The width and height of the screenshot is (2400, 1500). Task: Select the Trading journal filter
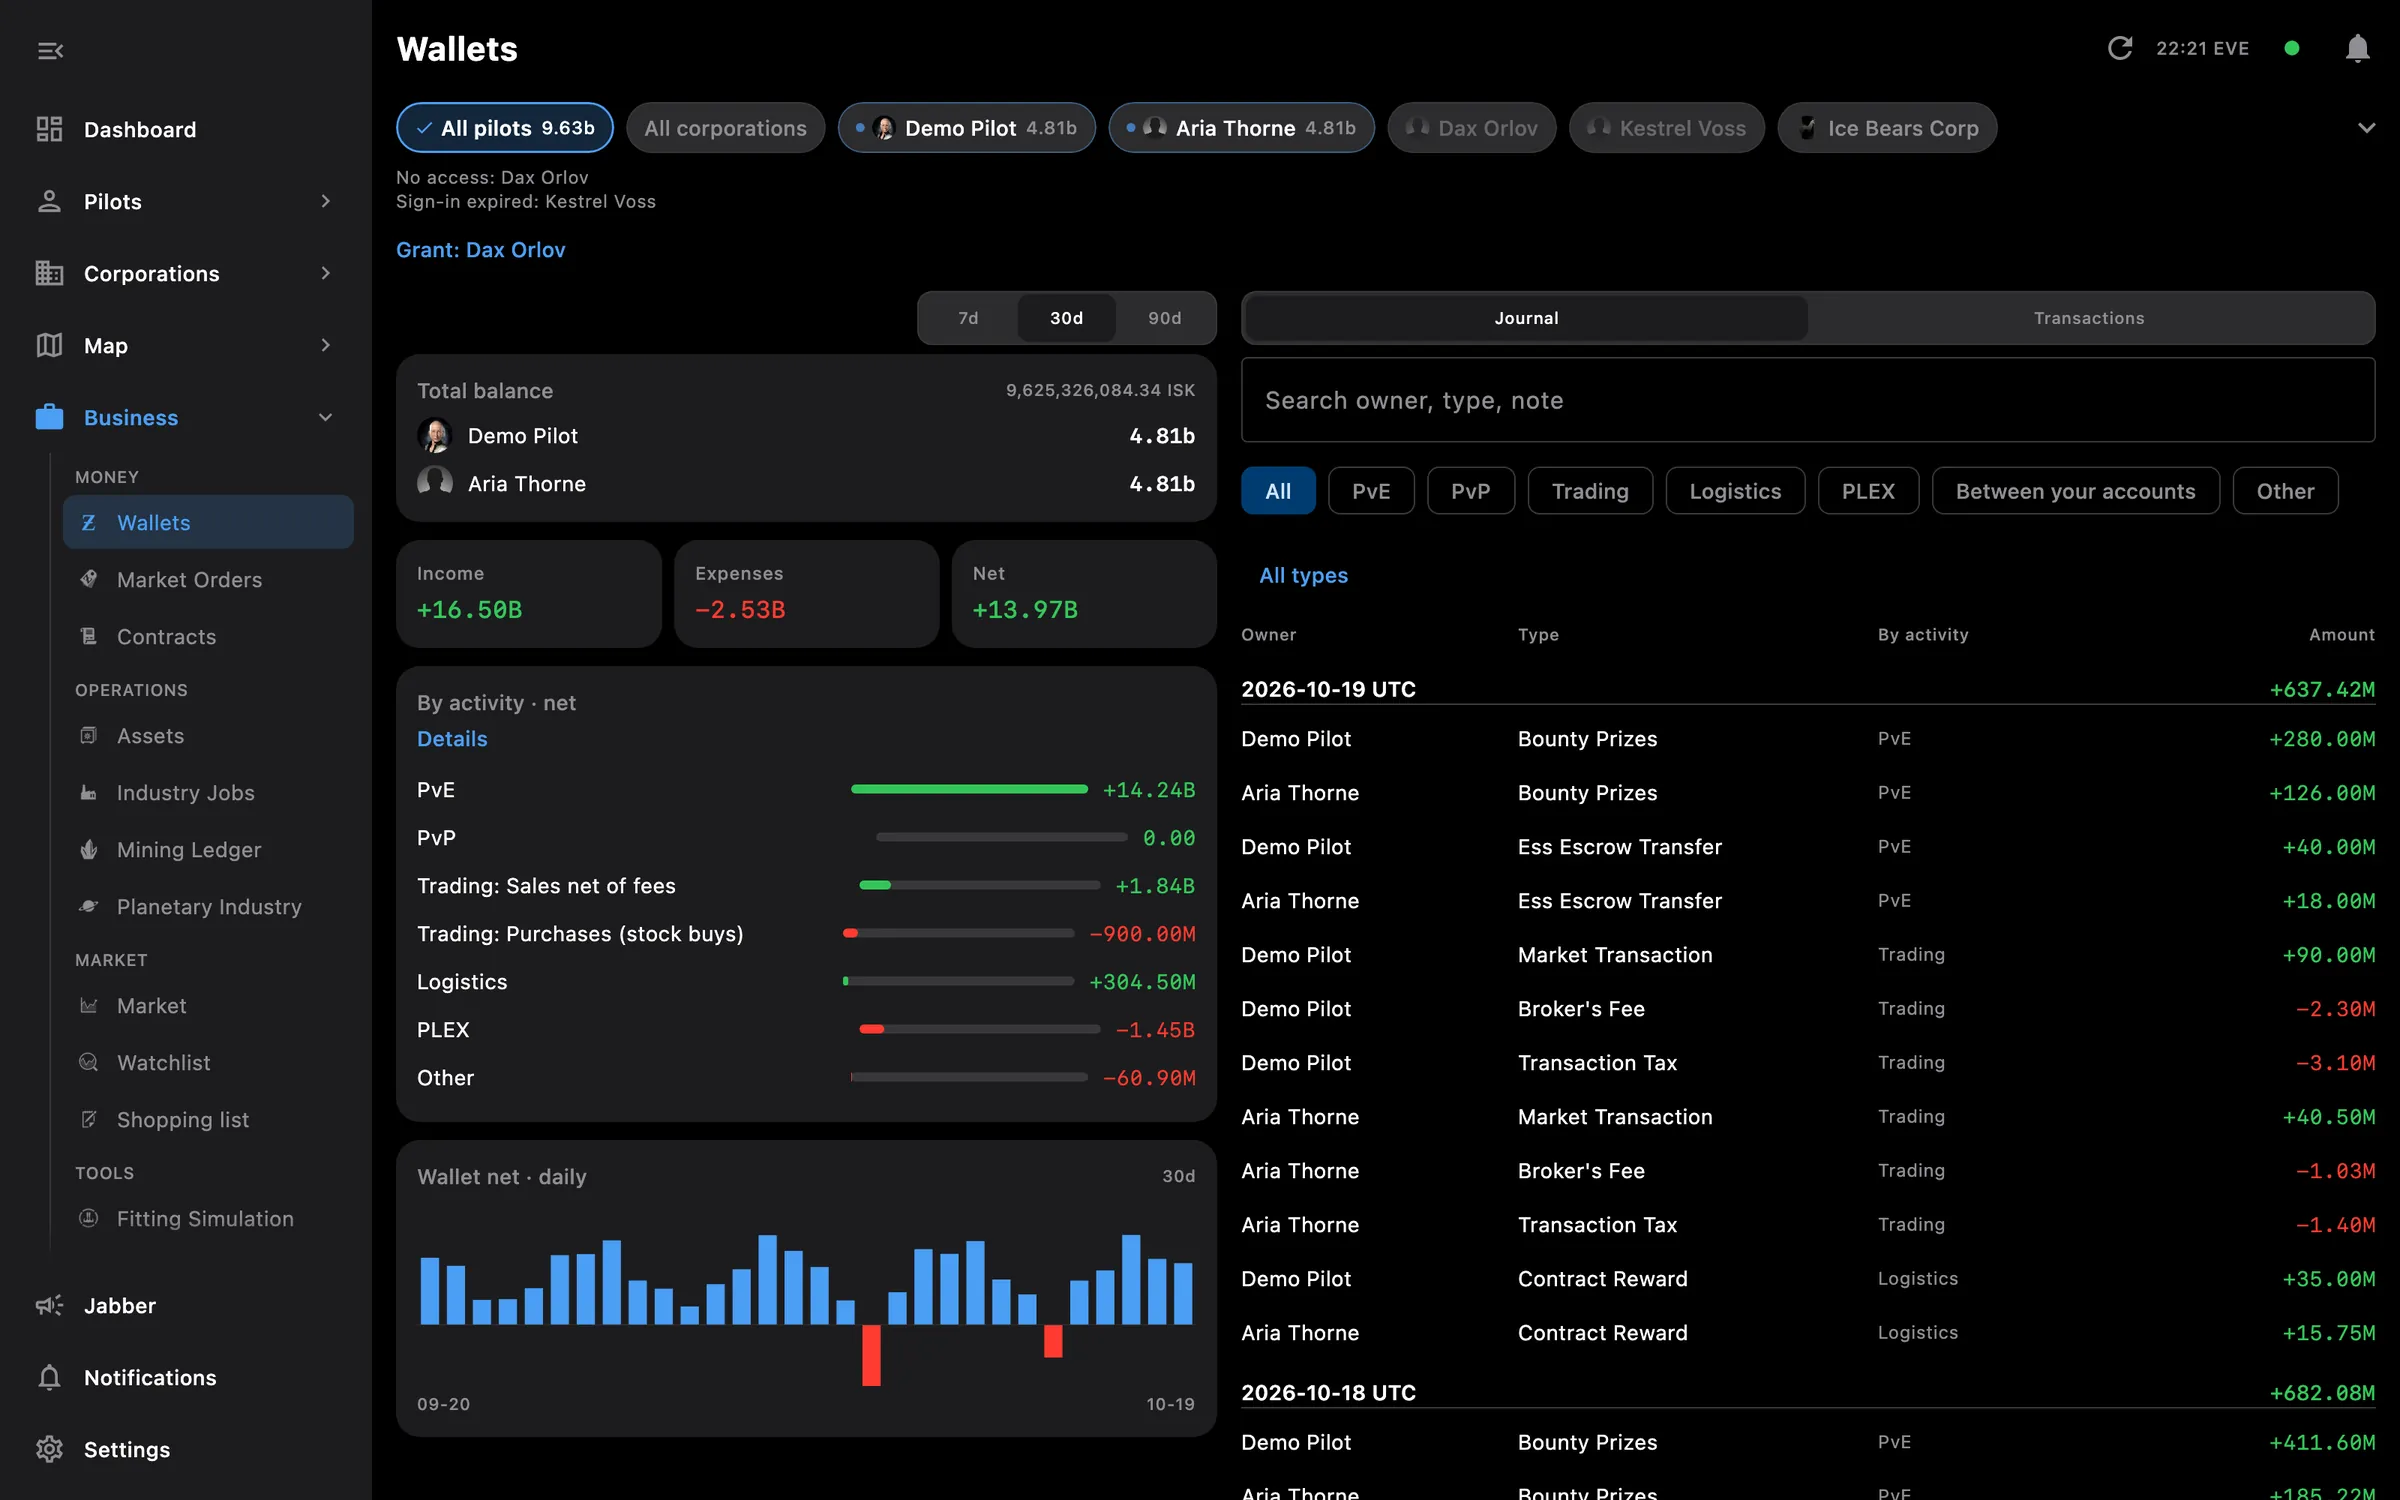[x=1590, y=491]
